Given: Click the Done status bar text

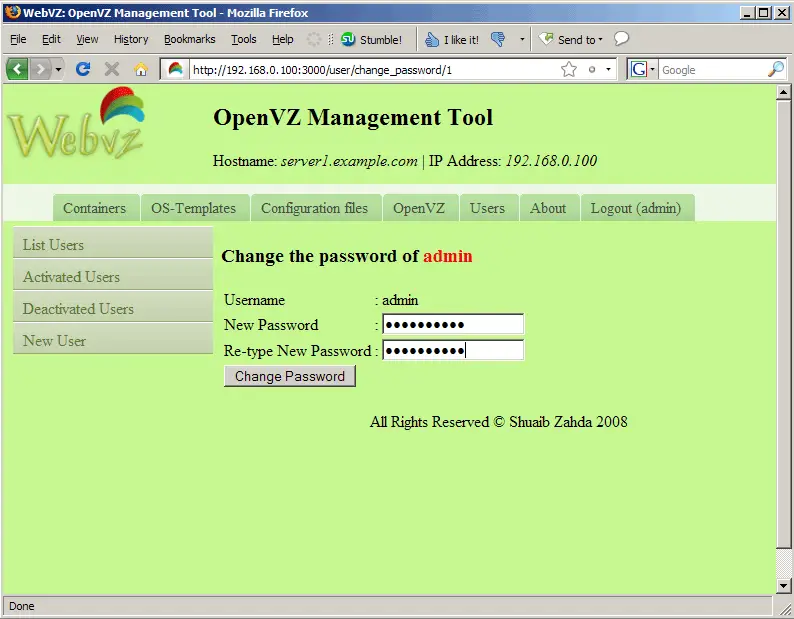Looking at the screenshot, I should [x=22, y=606].
